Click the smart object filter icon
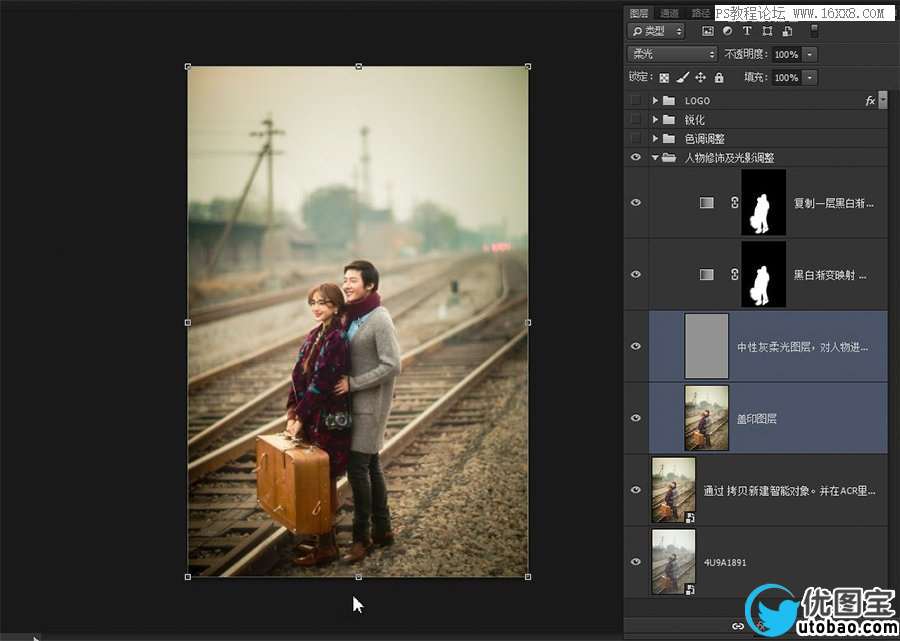Image resolution: width=900 pixels, height=641 pixels. pyautogui.click(x=786, y=32)
